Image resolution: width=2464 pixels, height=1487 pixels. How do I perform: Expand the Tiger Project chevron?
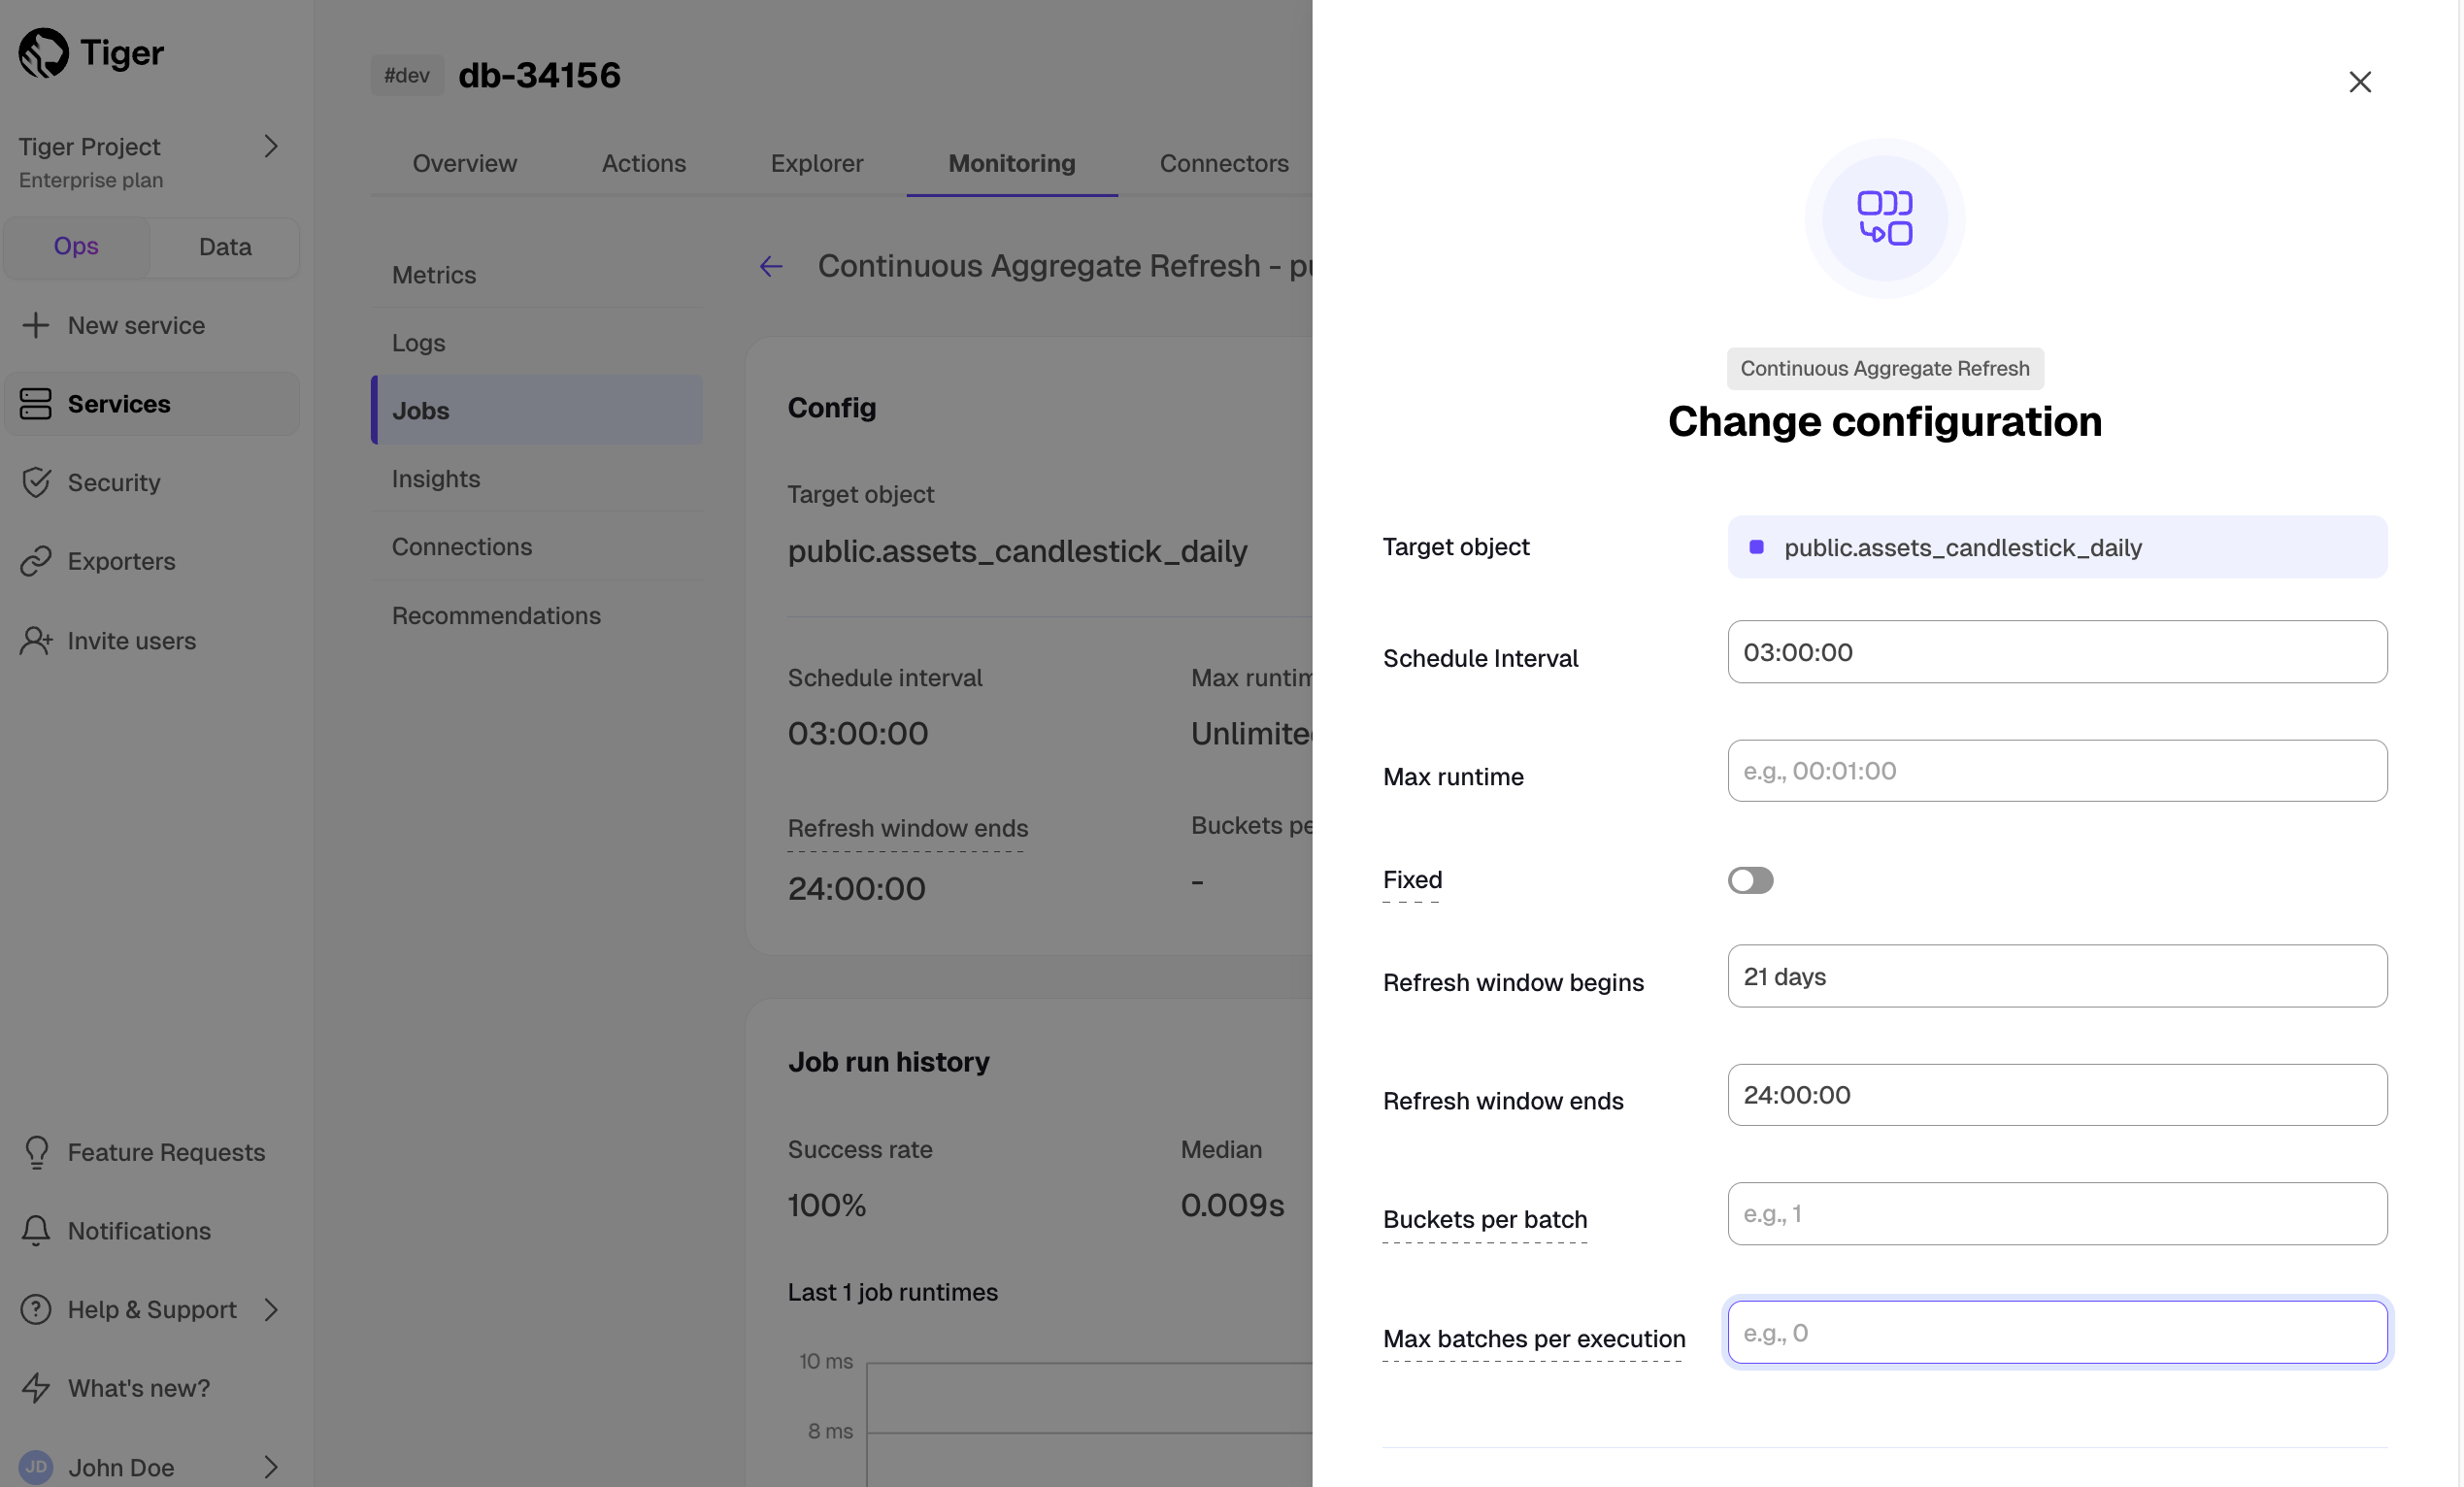(x=271, y=147)
